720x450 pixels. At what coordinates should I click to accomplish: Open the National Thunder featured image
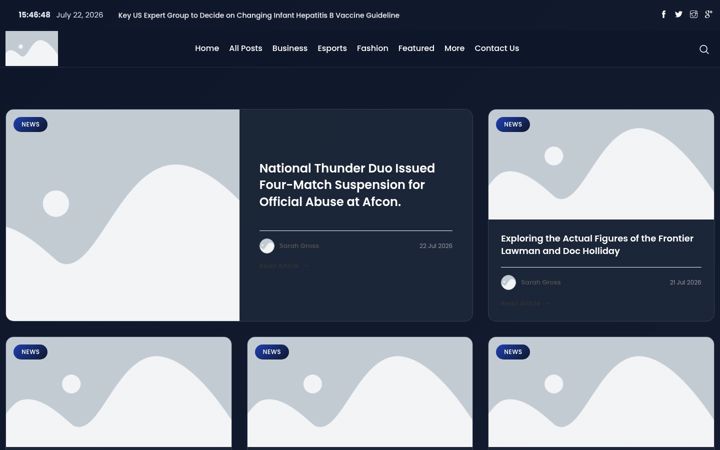123,215
